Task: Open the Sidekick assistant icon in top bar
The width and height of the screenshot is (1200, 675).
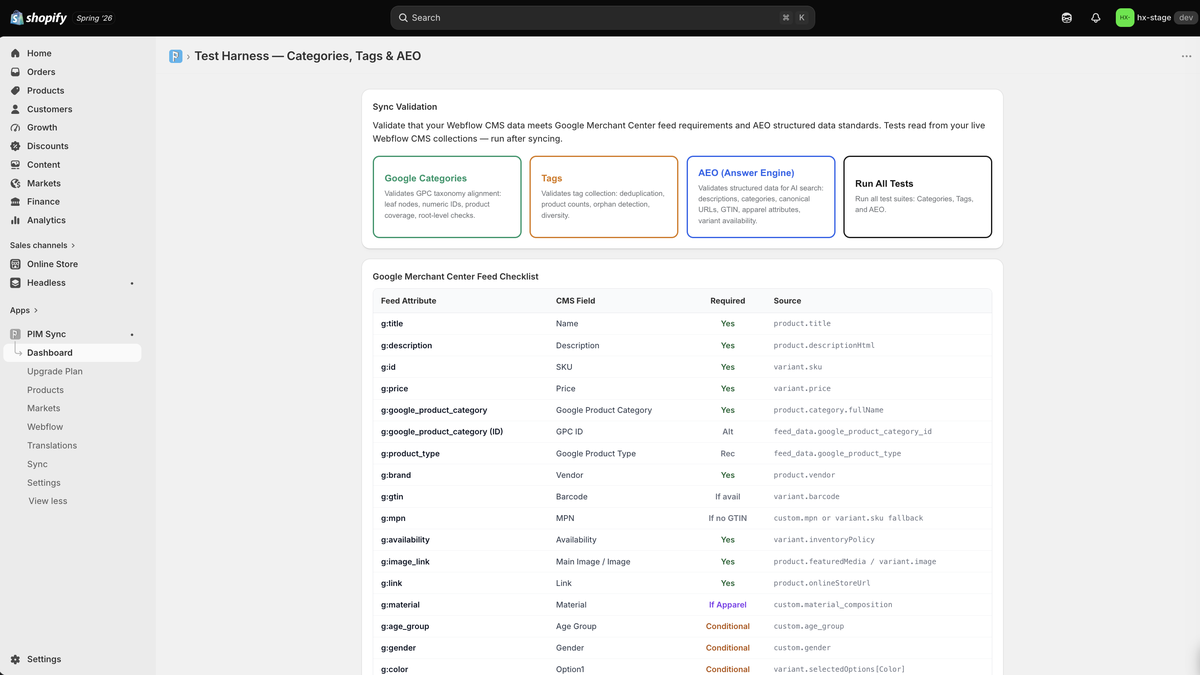Action: 1067,18
